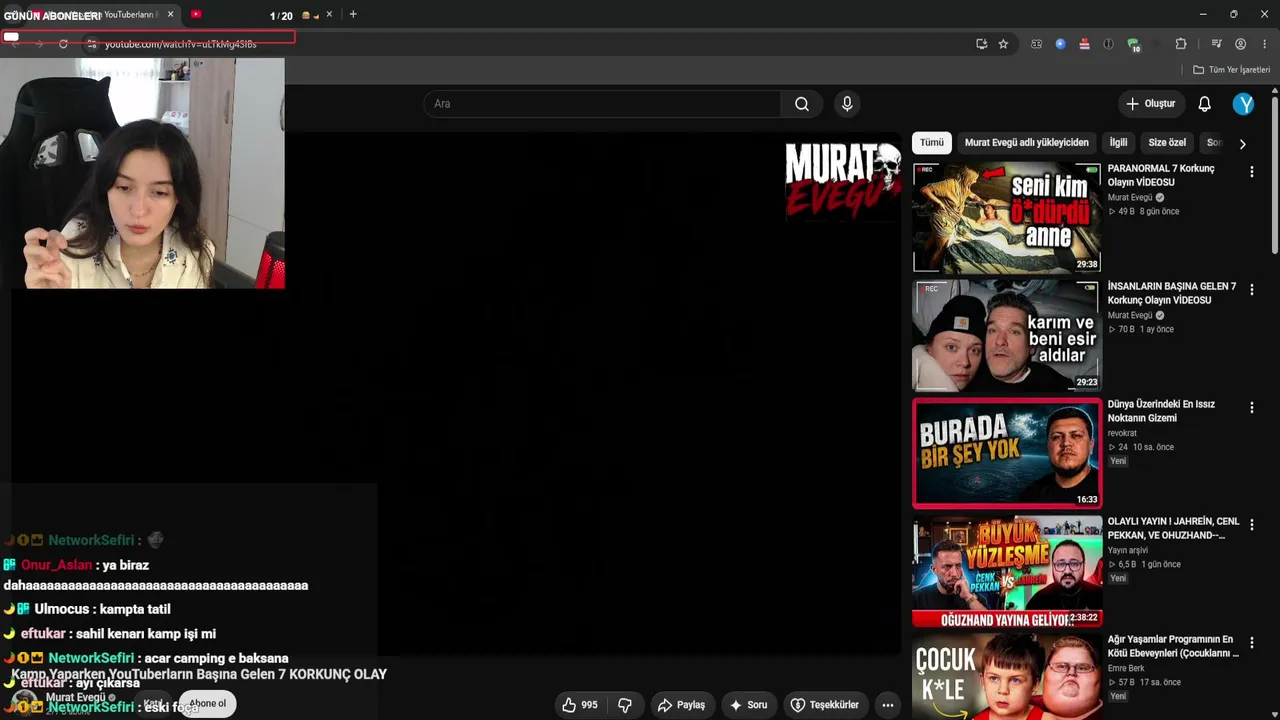Open Chrome three-dot menu

(1265, 44)
